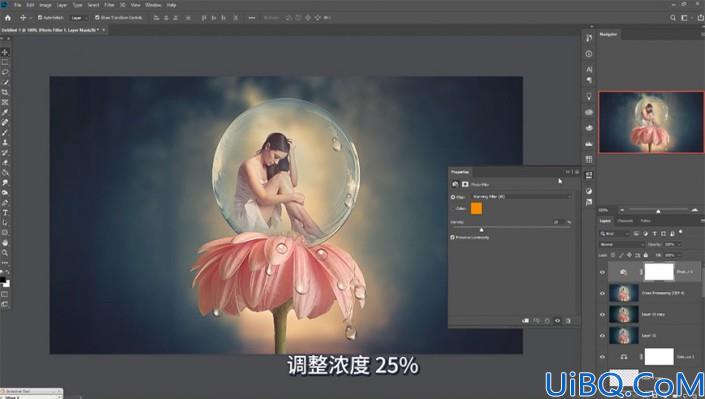This screenshot has width=705, height=399.
Task: Open the Adjustments panel icon in dock
Action: point(589,191)
